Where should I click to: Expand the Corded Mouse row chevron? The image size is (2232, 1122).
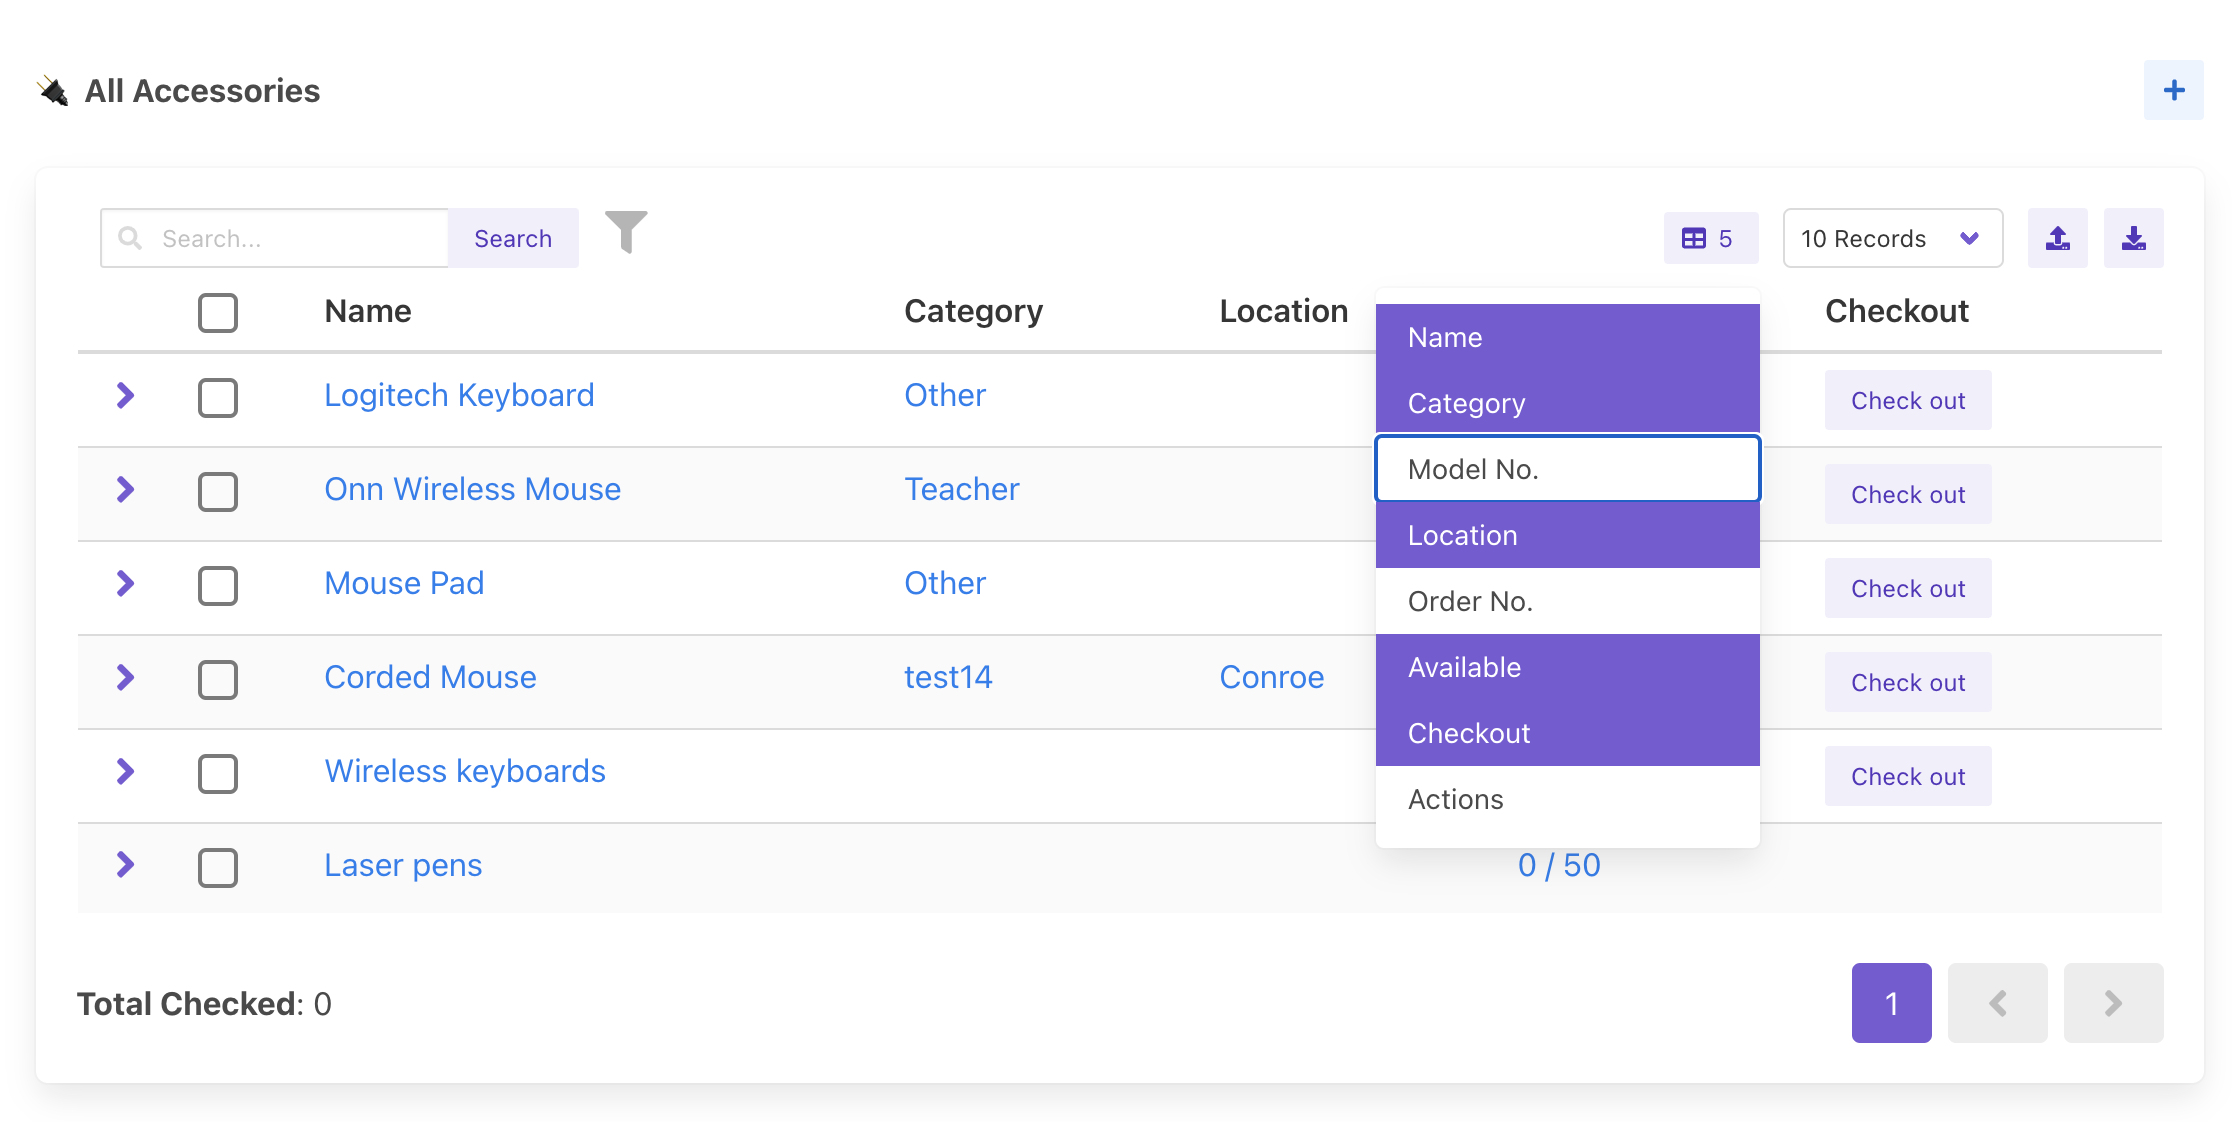click(125, 678)
